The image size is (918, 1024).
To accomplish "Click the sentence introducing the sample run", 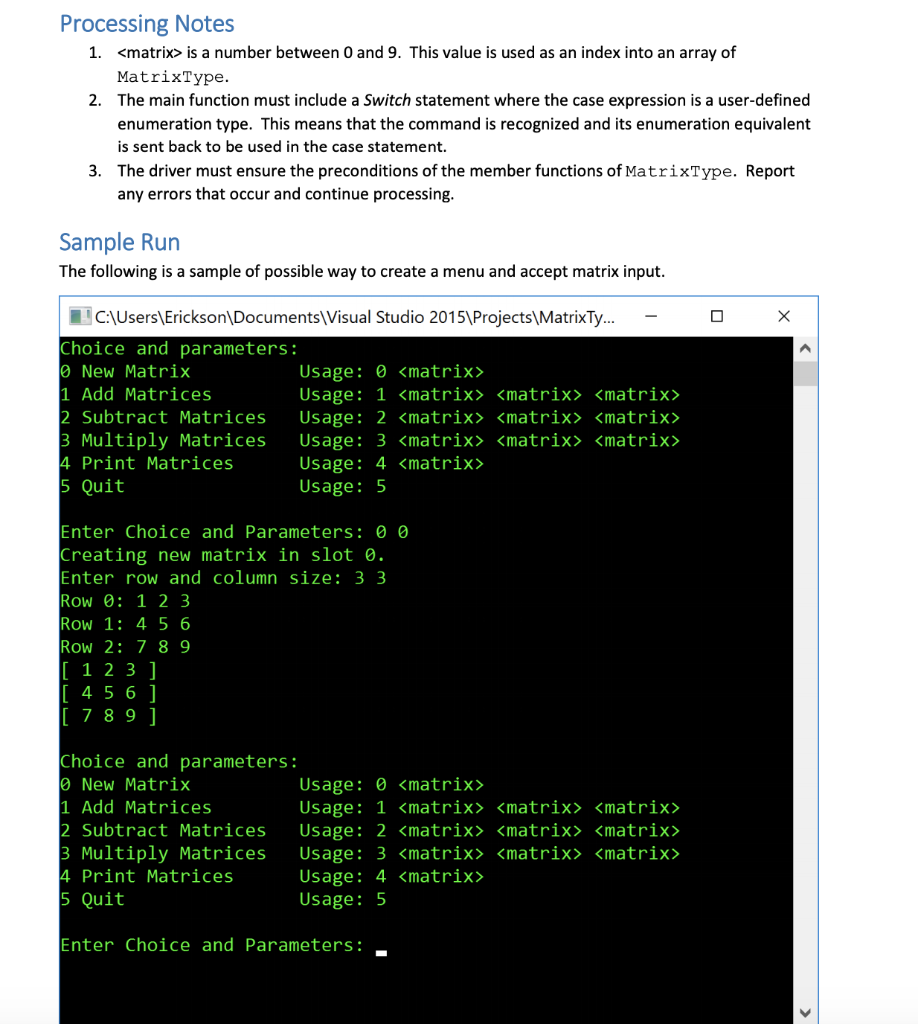I will [x=362, y=272].
